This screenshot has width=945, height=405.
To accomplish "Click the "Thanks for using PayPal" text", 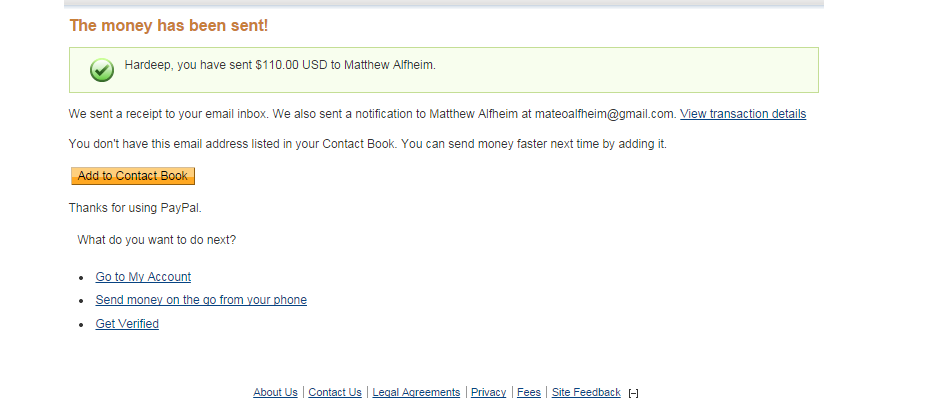I will pos(135,208).
